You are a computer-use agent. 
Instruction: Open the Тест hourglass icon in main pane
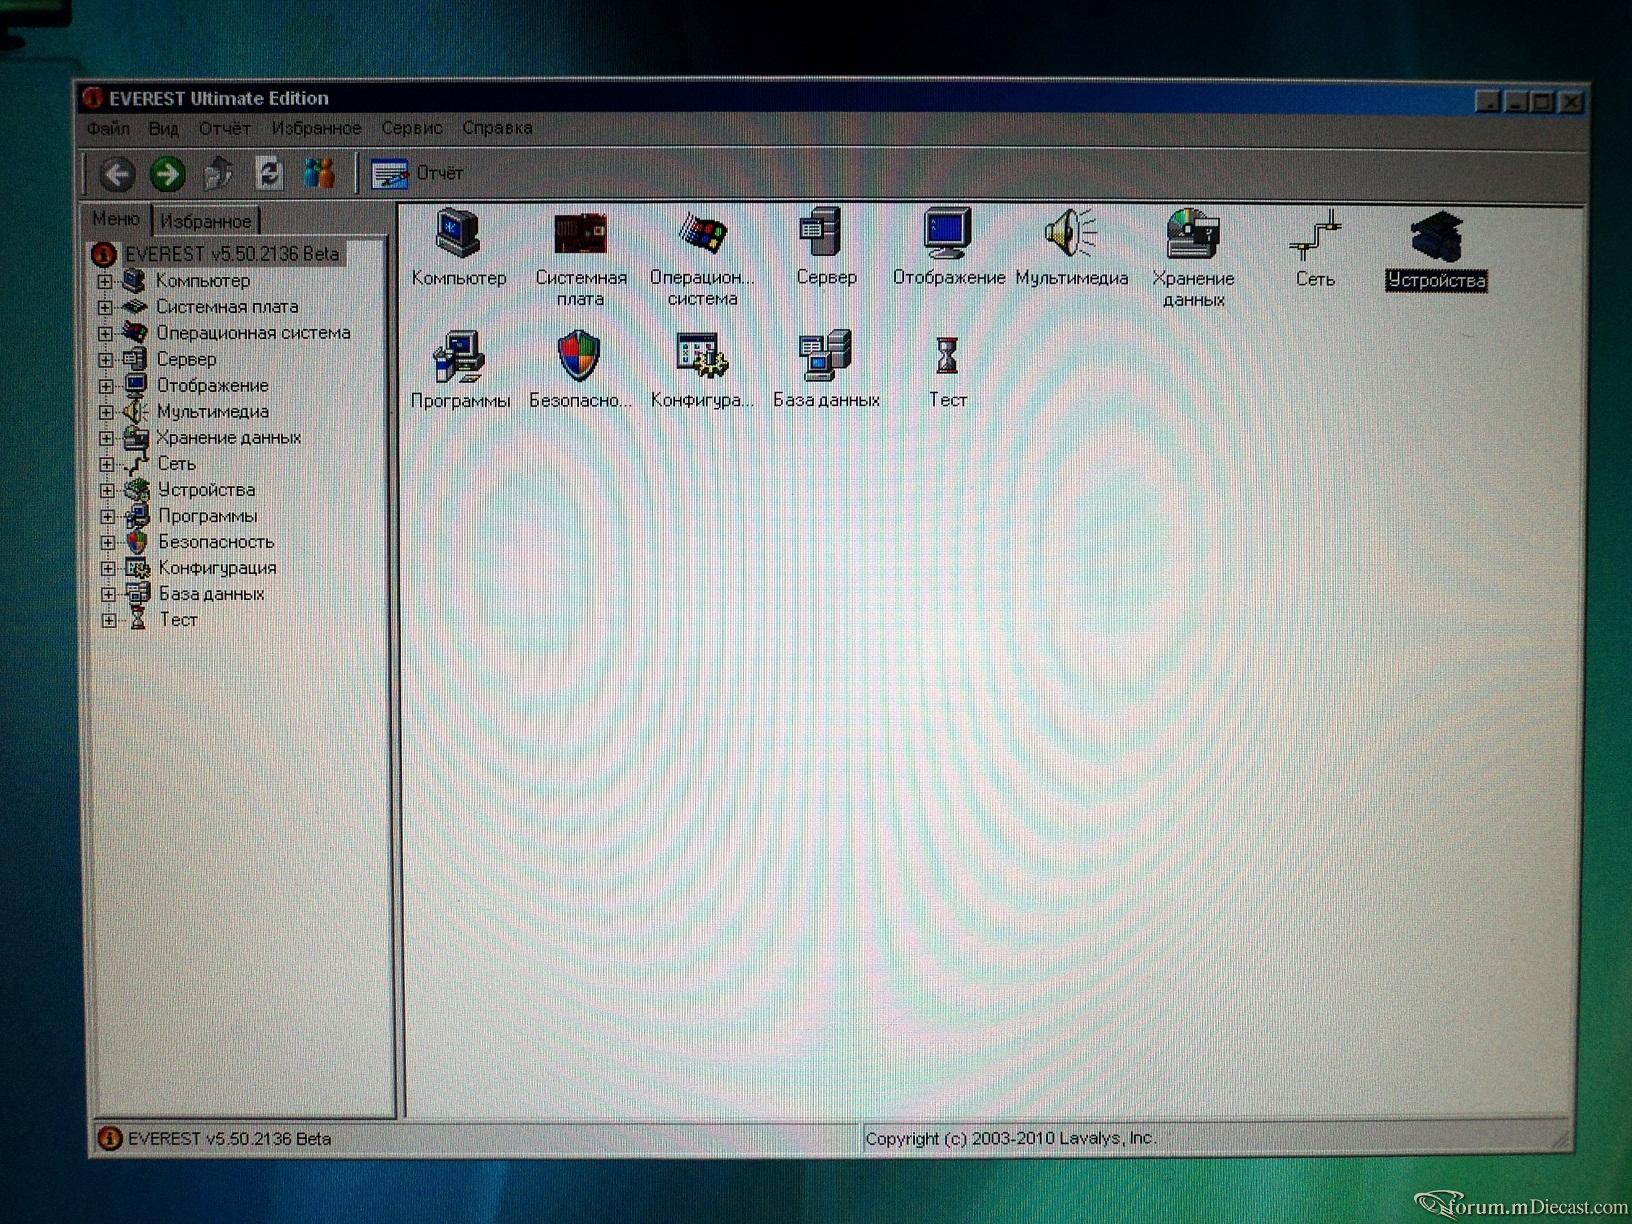point(947,371)
